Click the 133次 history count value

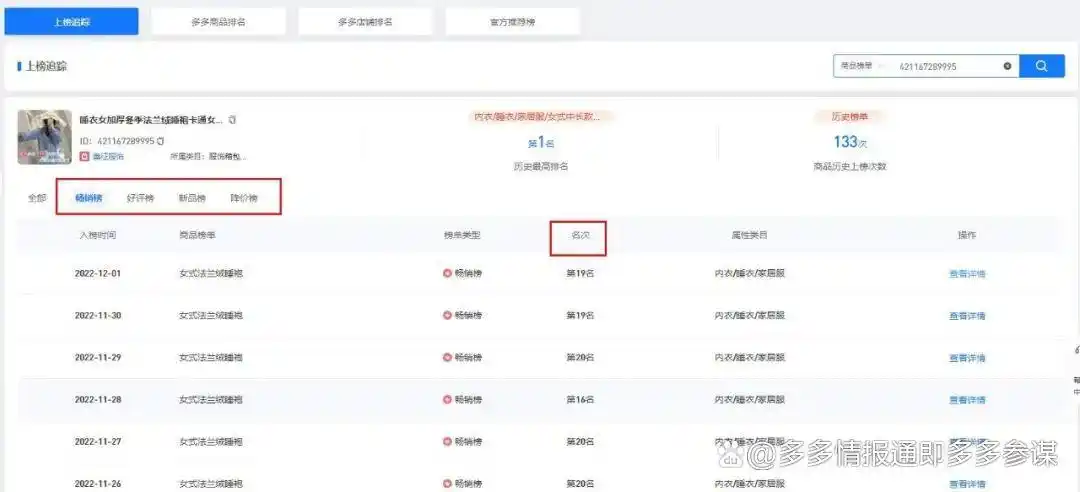coord(849,143)
